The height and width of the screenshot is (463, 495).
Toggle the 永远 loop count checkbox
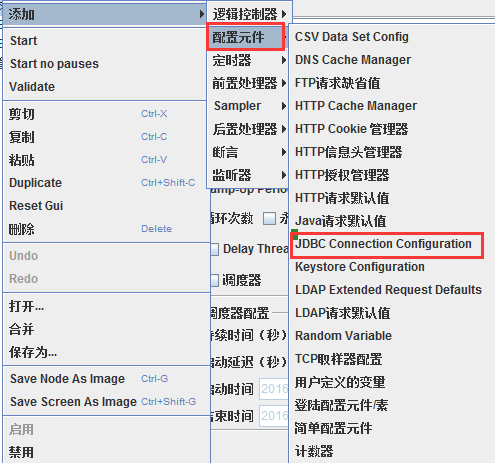point(269,219)
